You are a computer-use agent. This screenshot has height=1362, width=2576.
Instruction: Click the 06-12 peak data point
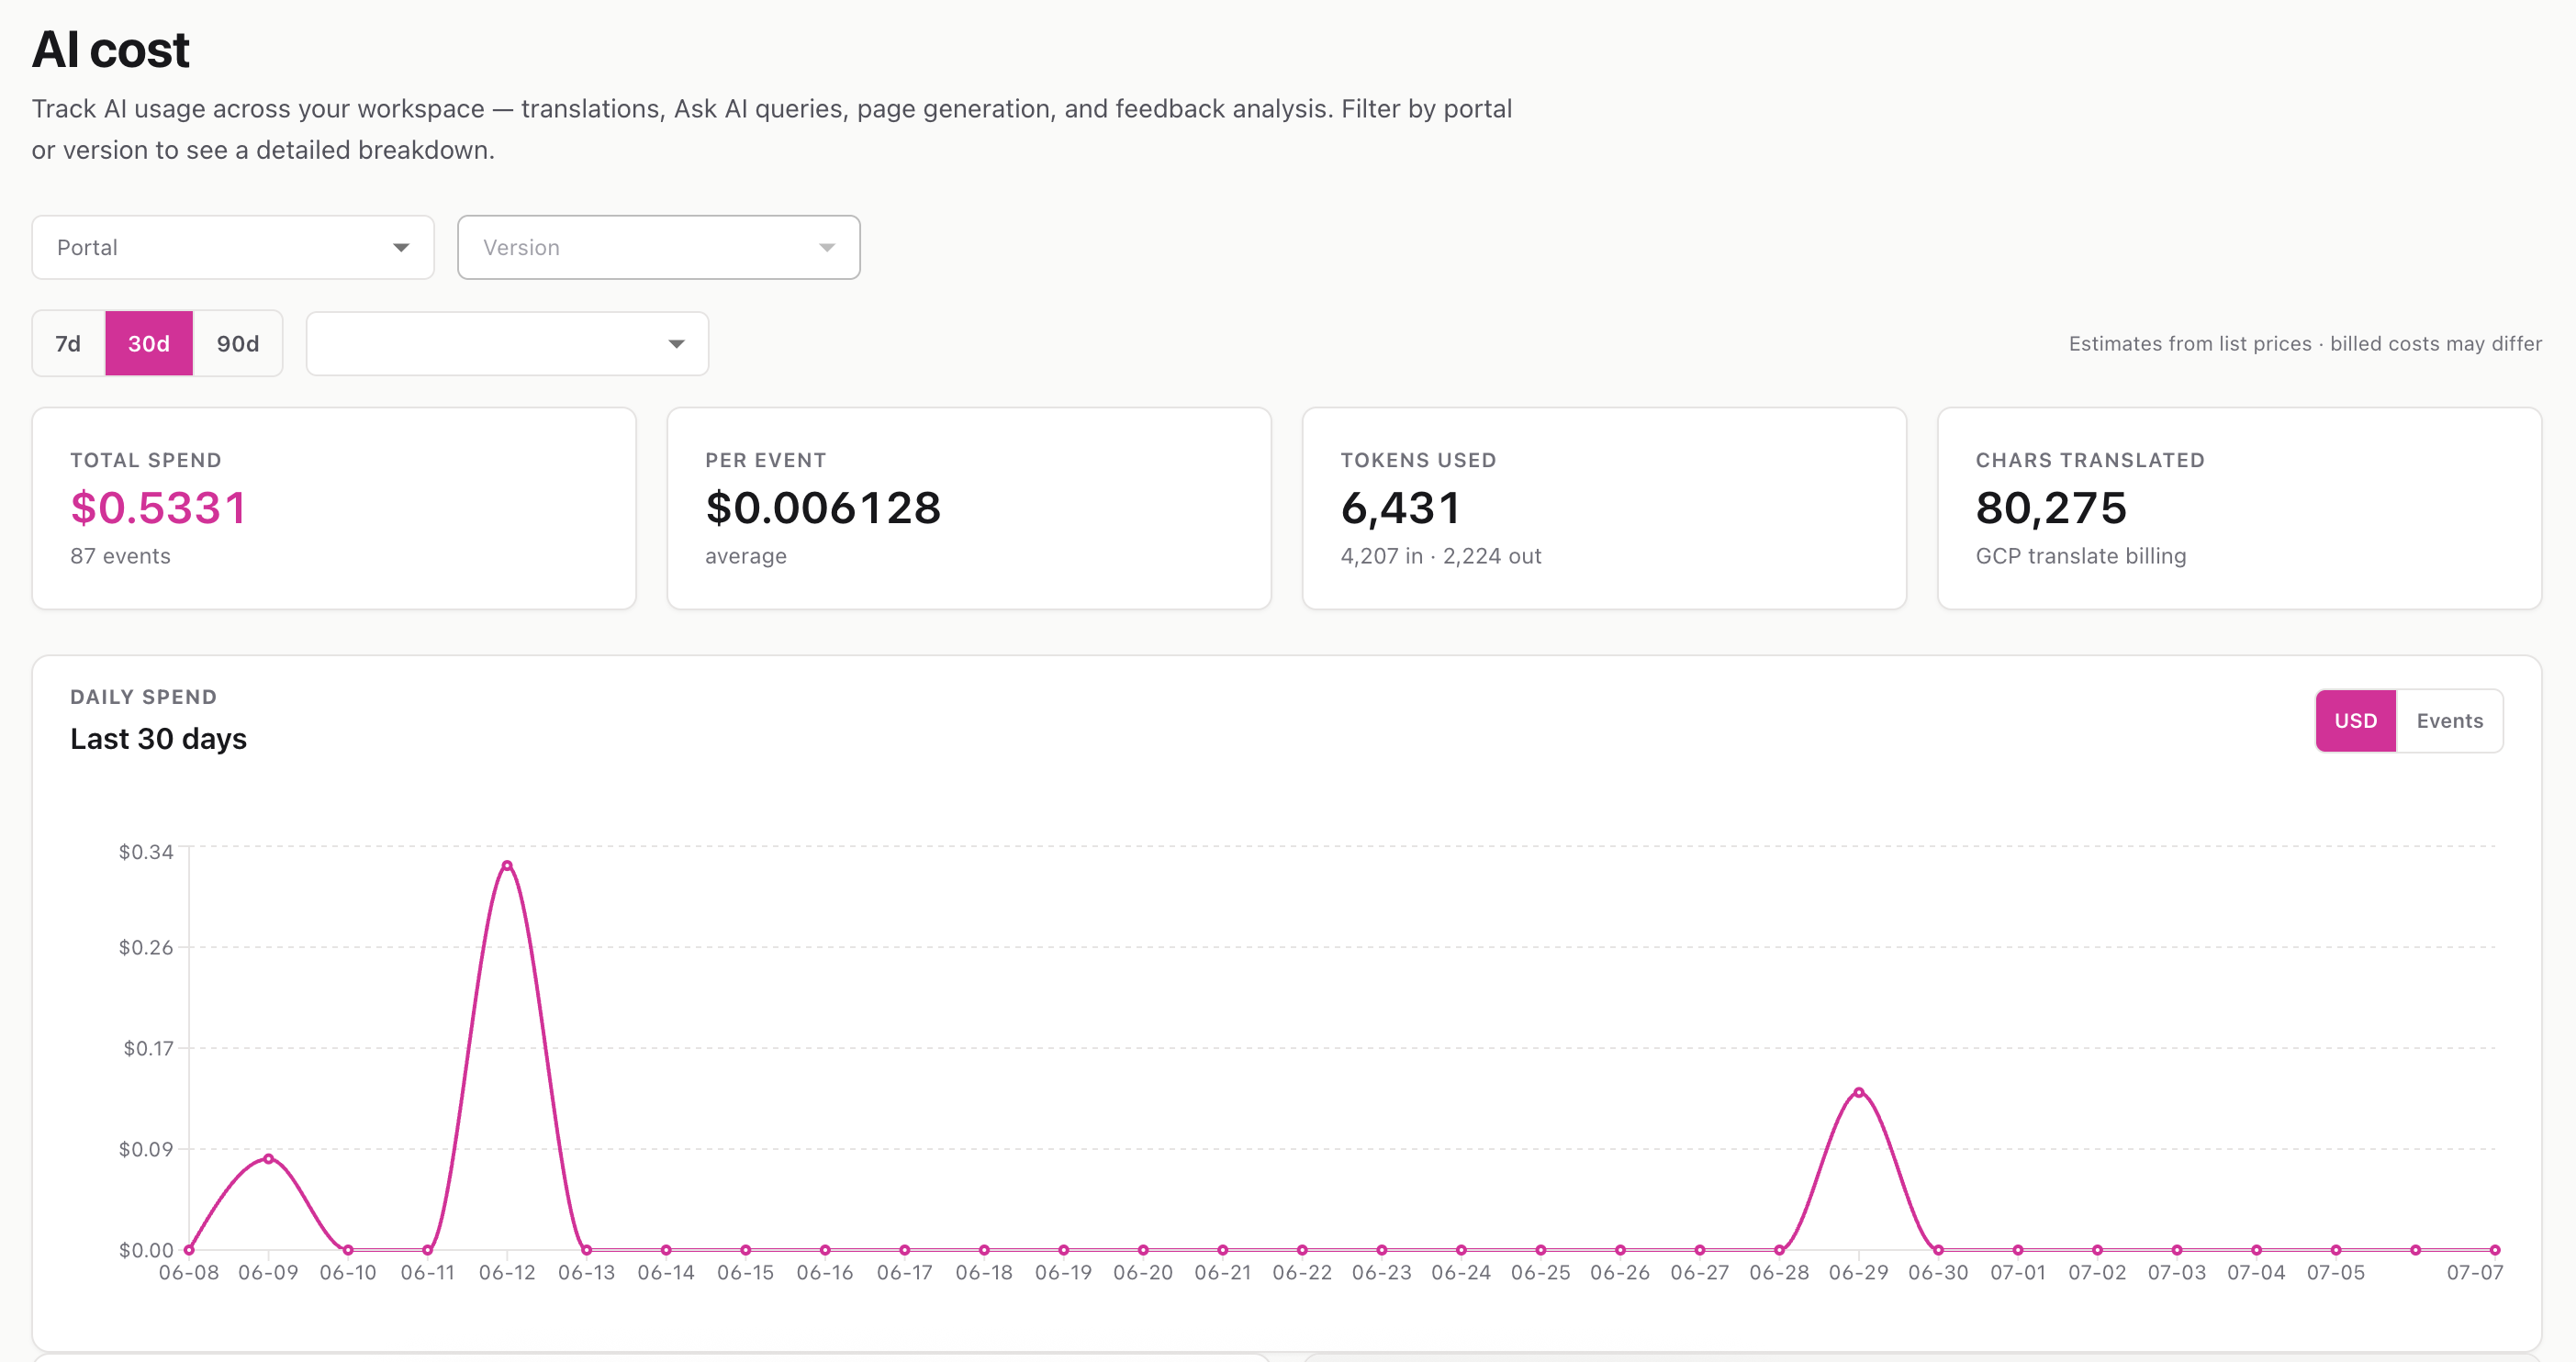[507, 866]
